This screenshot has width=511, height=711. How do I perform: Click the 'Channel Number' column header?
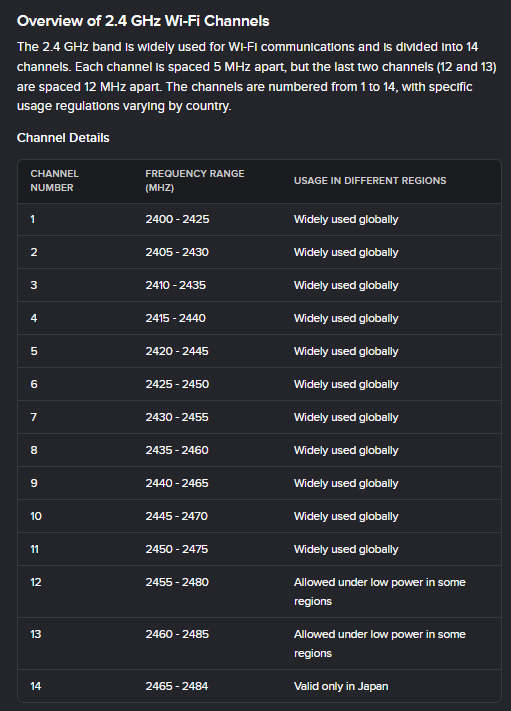[x=54, y=180]
